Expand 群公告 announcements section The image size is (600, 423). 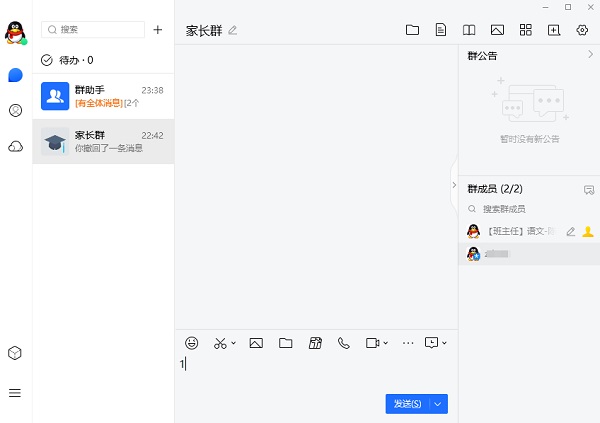tap(590, 55)
